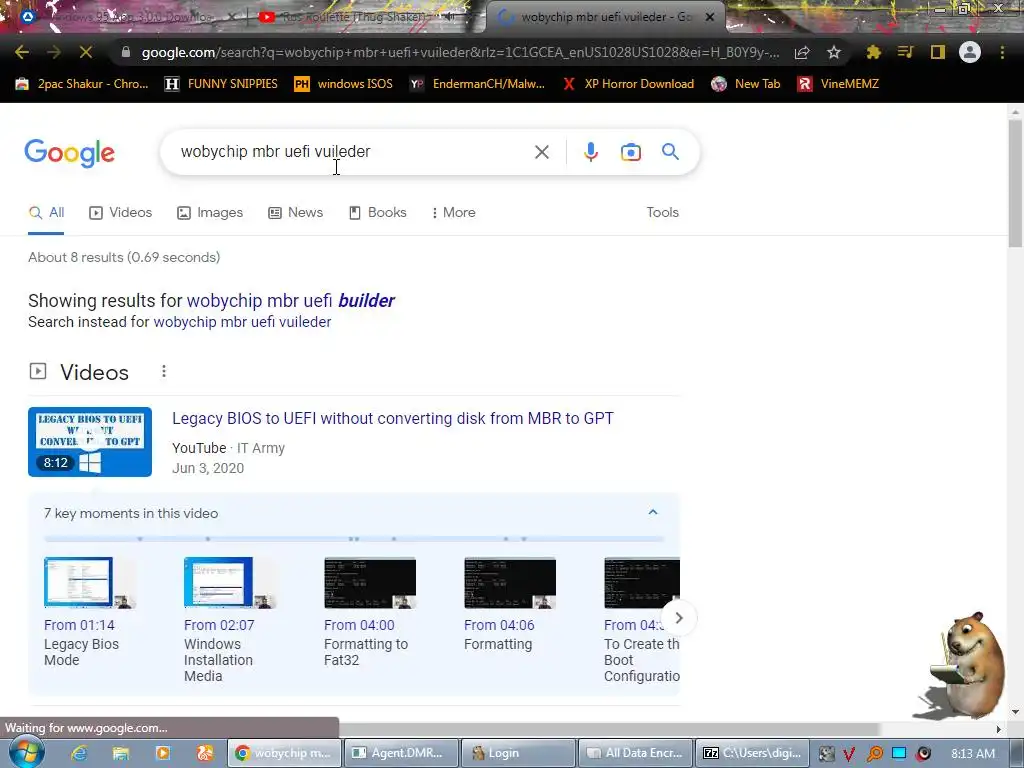Search by image with camera icon
The image size is (1024, 768).
[630, 152]
